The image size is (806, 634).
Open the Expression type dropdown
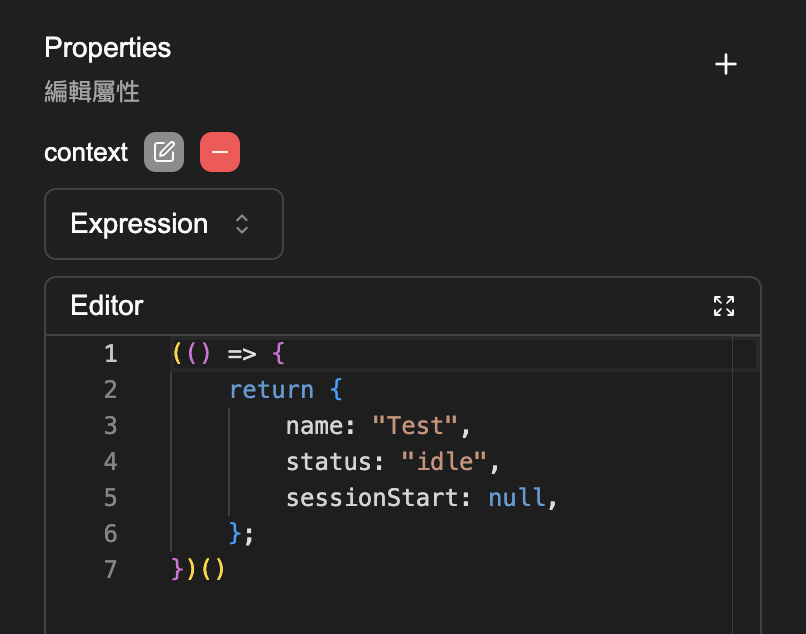pyautogui.click(x=164, y=224)
